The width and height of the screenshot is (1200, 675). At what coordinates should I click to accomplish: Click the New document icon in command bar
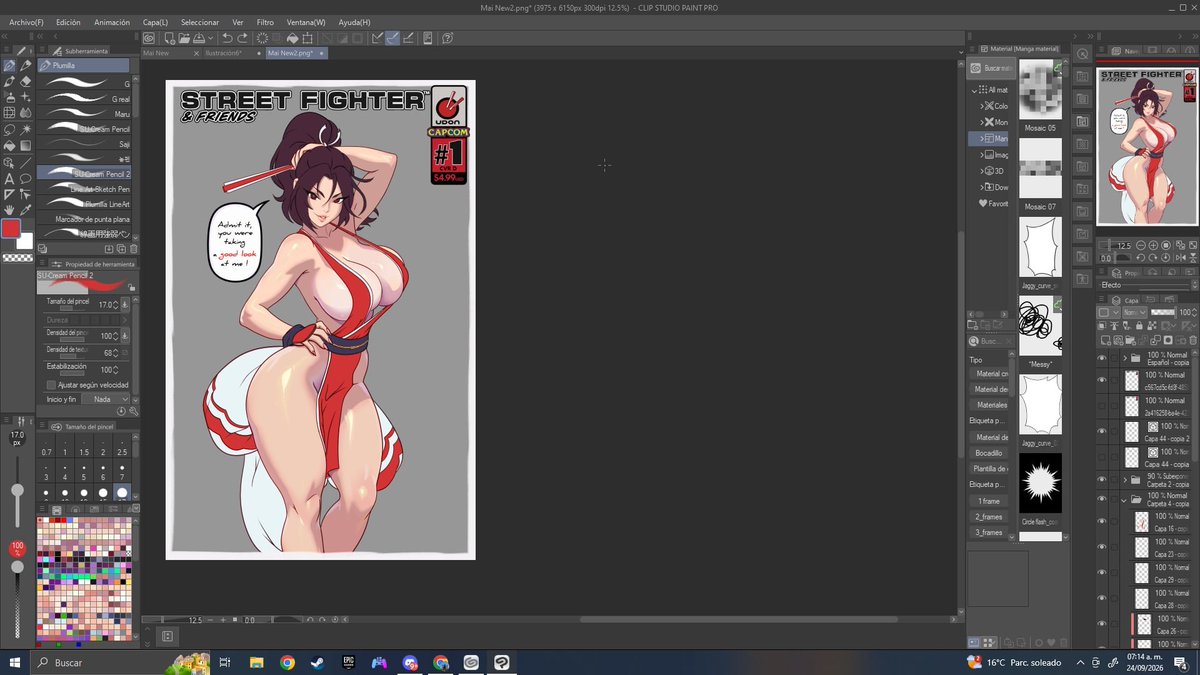point(170,38)
